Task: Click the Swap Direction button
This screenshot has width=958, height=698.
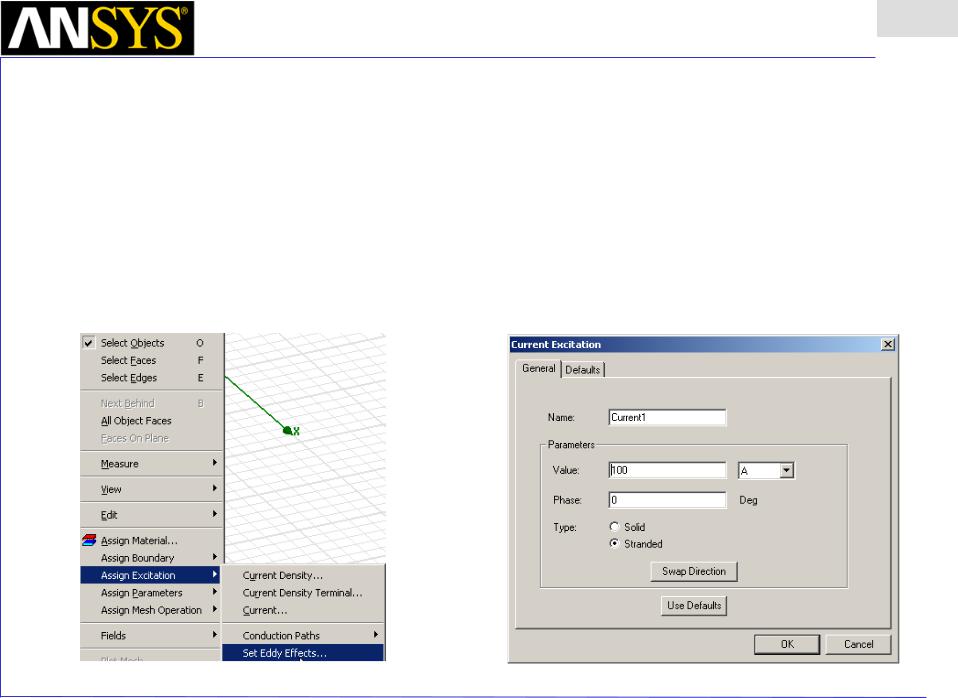Action: 694,571
